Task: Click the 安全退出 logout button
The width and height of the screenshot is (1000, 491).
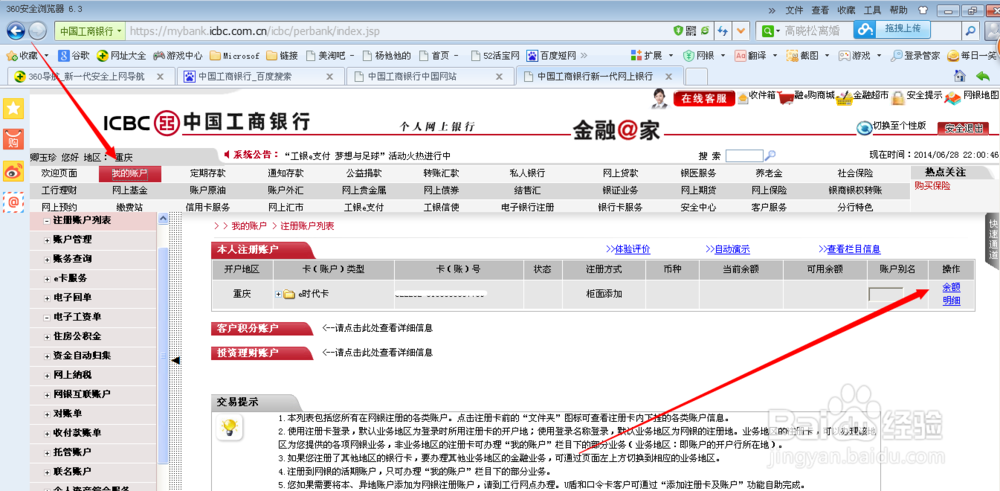Action: click(x=963, y=128)
